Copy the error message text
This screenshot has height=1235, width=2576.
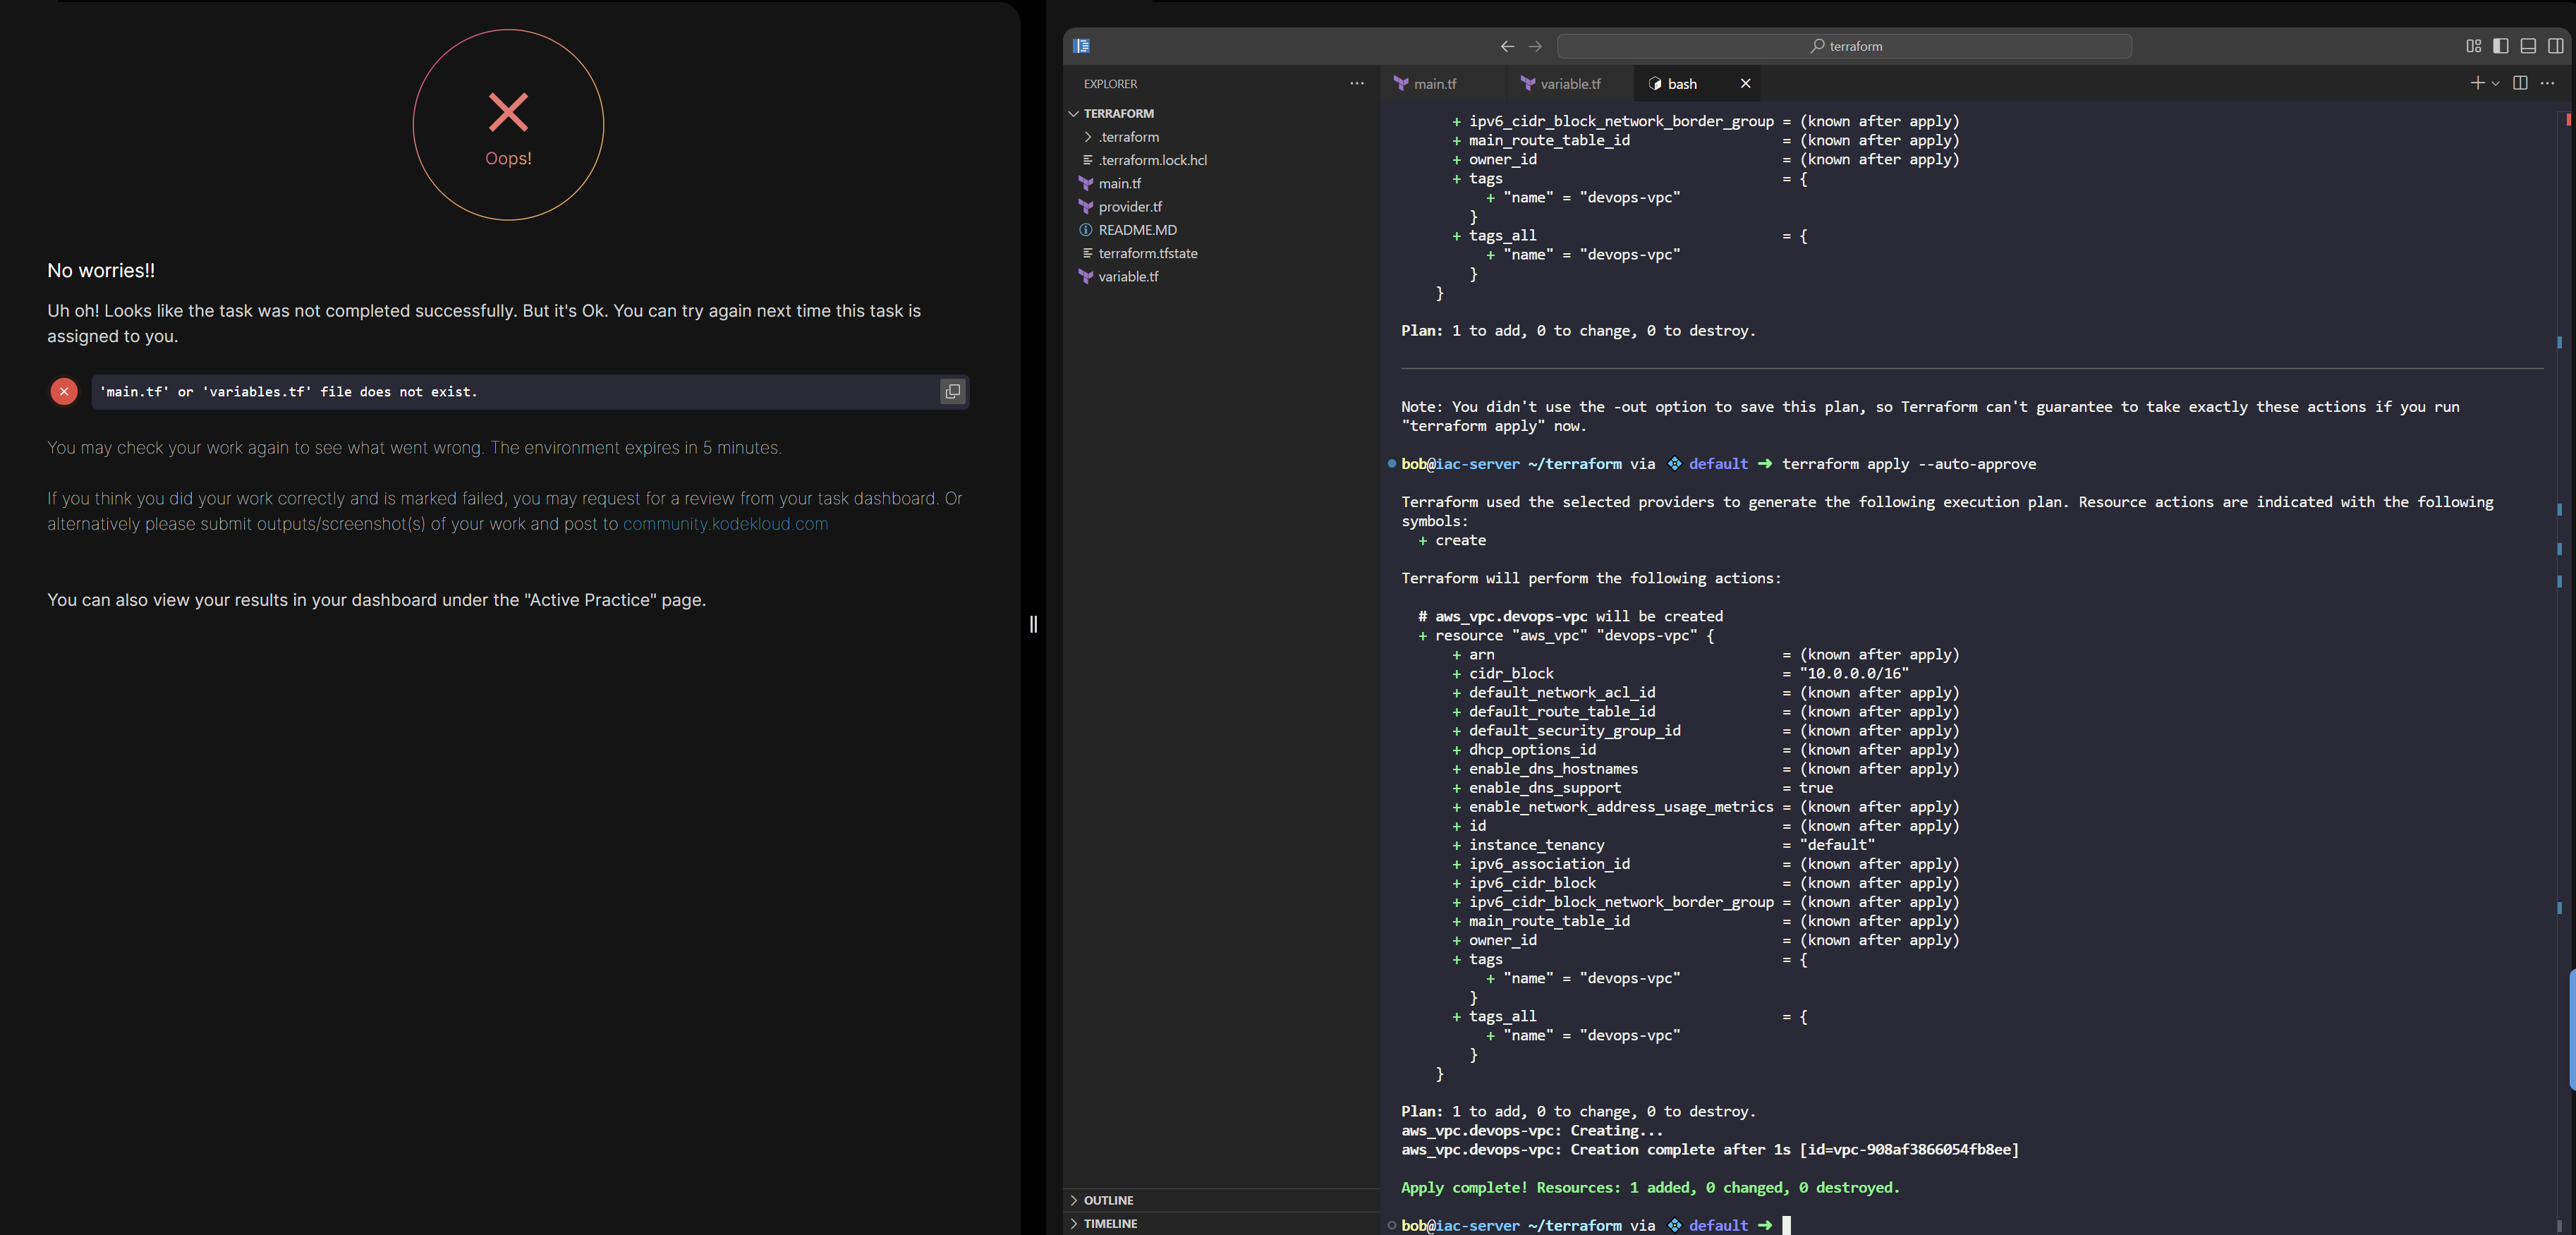[x=952, y=392]
